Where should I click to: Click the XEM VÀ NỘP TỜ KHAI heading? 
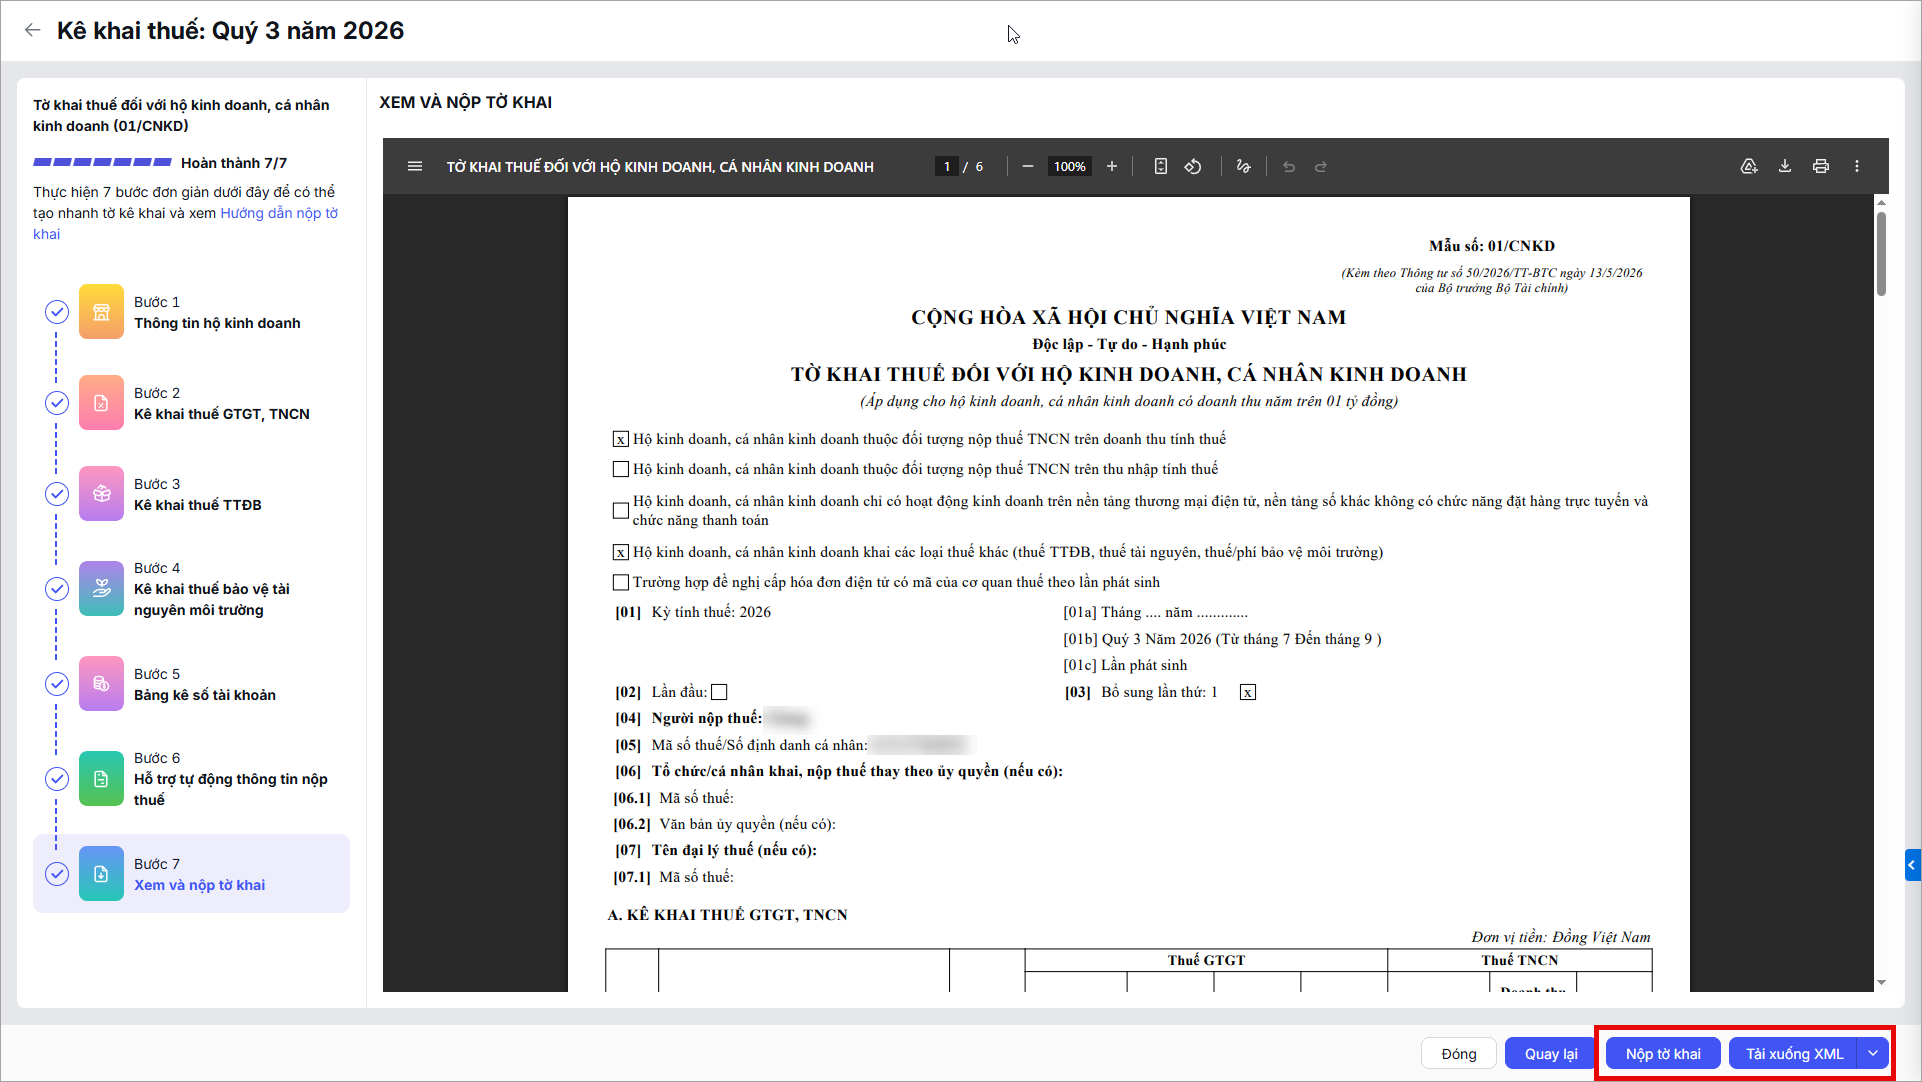pos(466,102)
